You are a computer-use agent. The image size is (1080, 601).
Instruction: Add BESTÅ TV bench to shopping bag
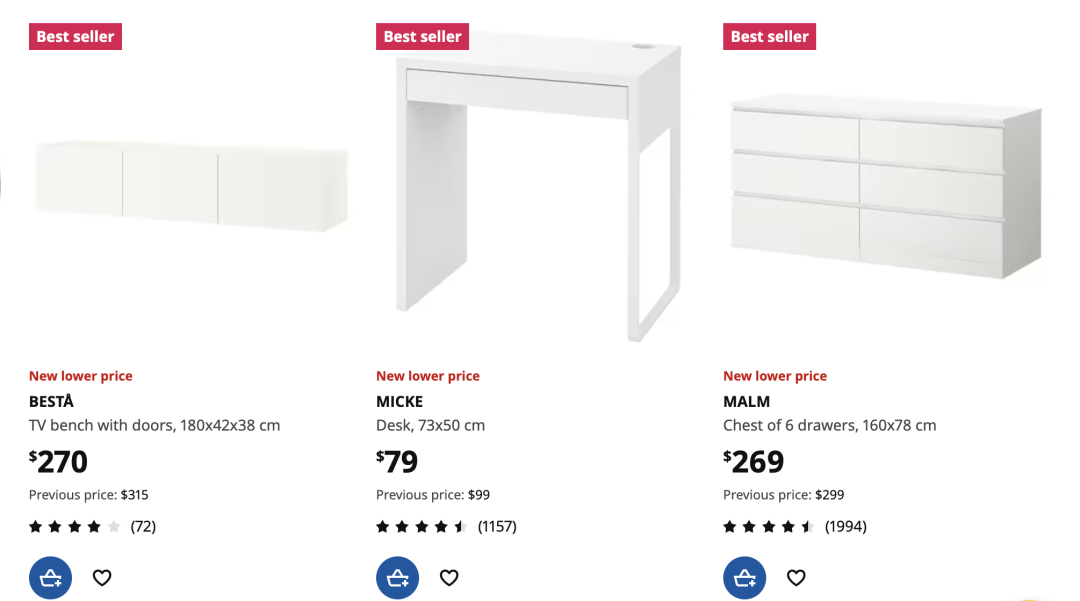coord(50,578)
